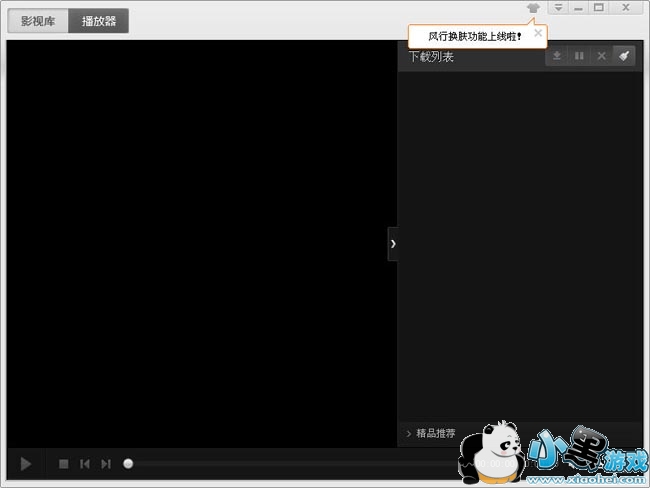Start download in 下载列表 toolbar
Image resolution: width=650 pixels, height=488 pixels.
(x=557, y=56)
